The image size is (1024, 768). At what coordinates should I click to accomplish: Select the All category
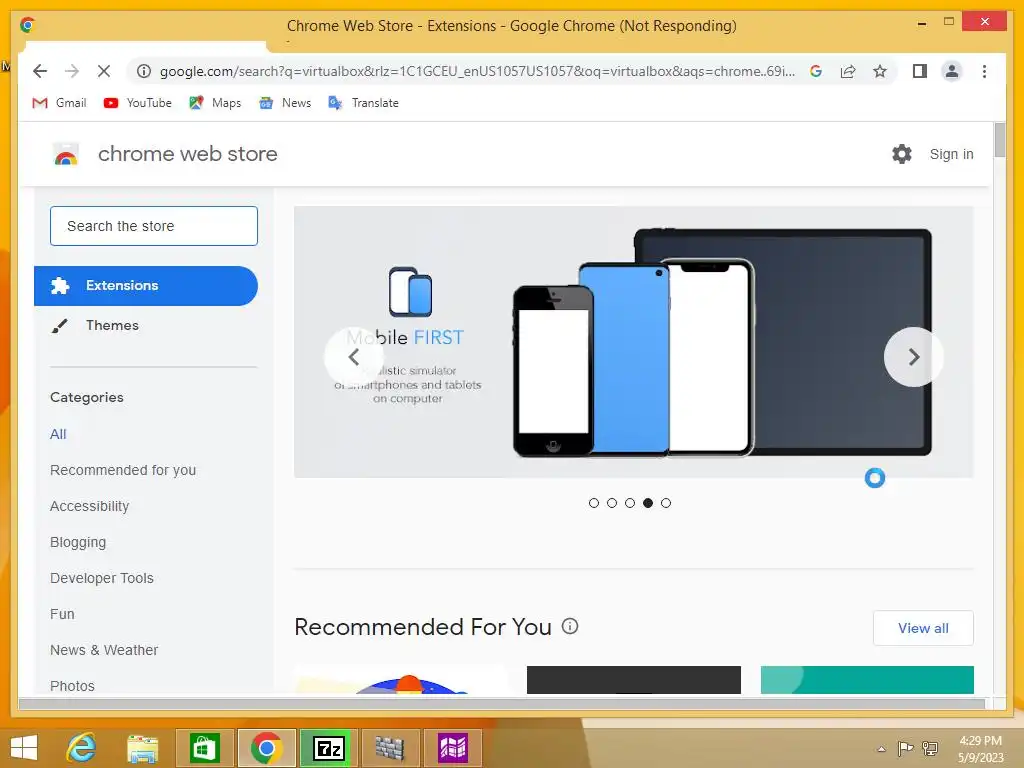[x=58, y=434]
